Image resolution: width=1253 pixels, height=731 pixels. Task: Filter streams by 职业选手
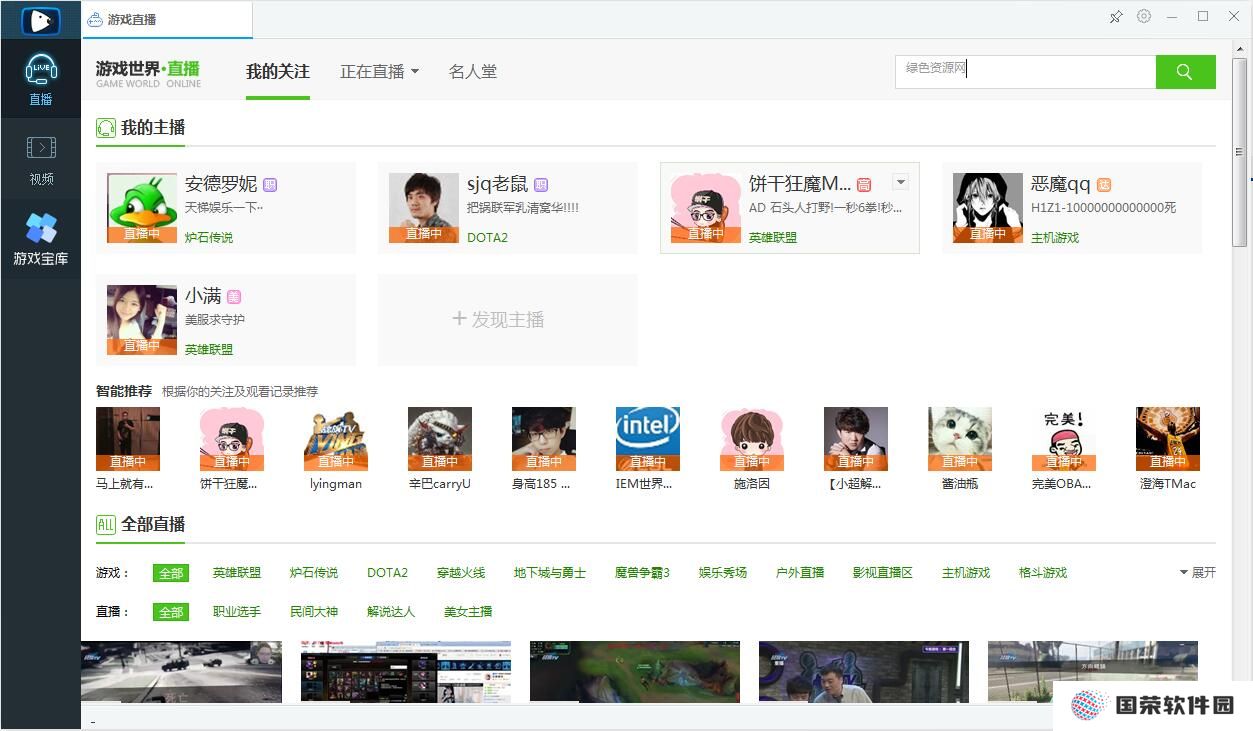click(237, 612)
